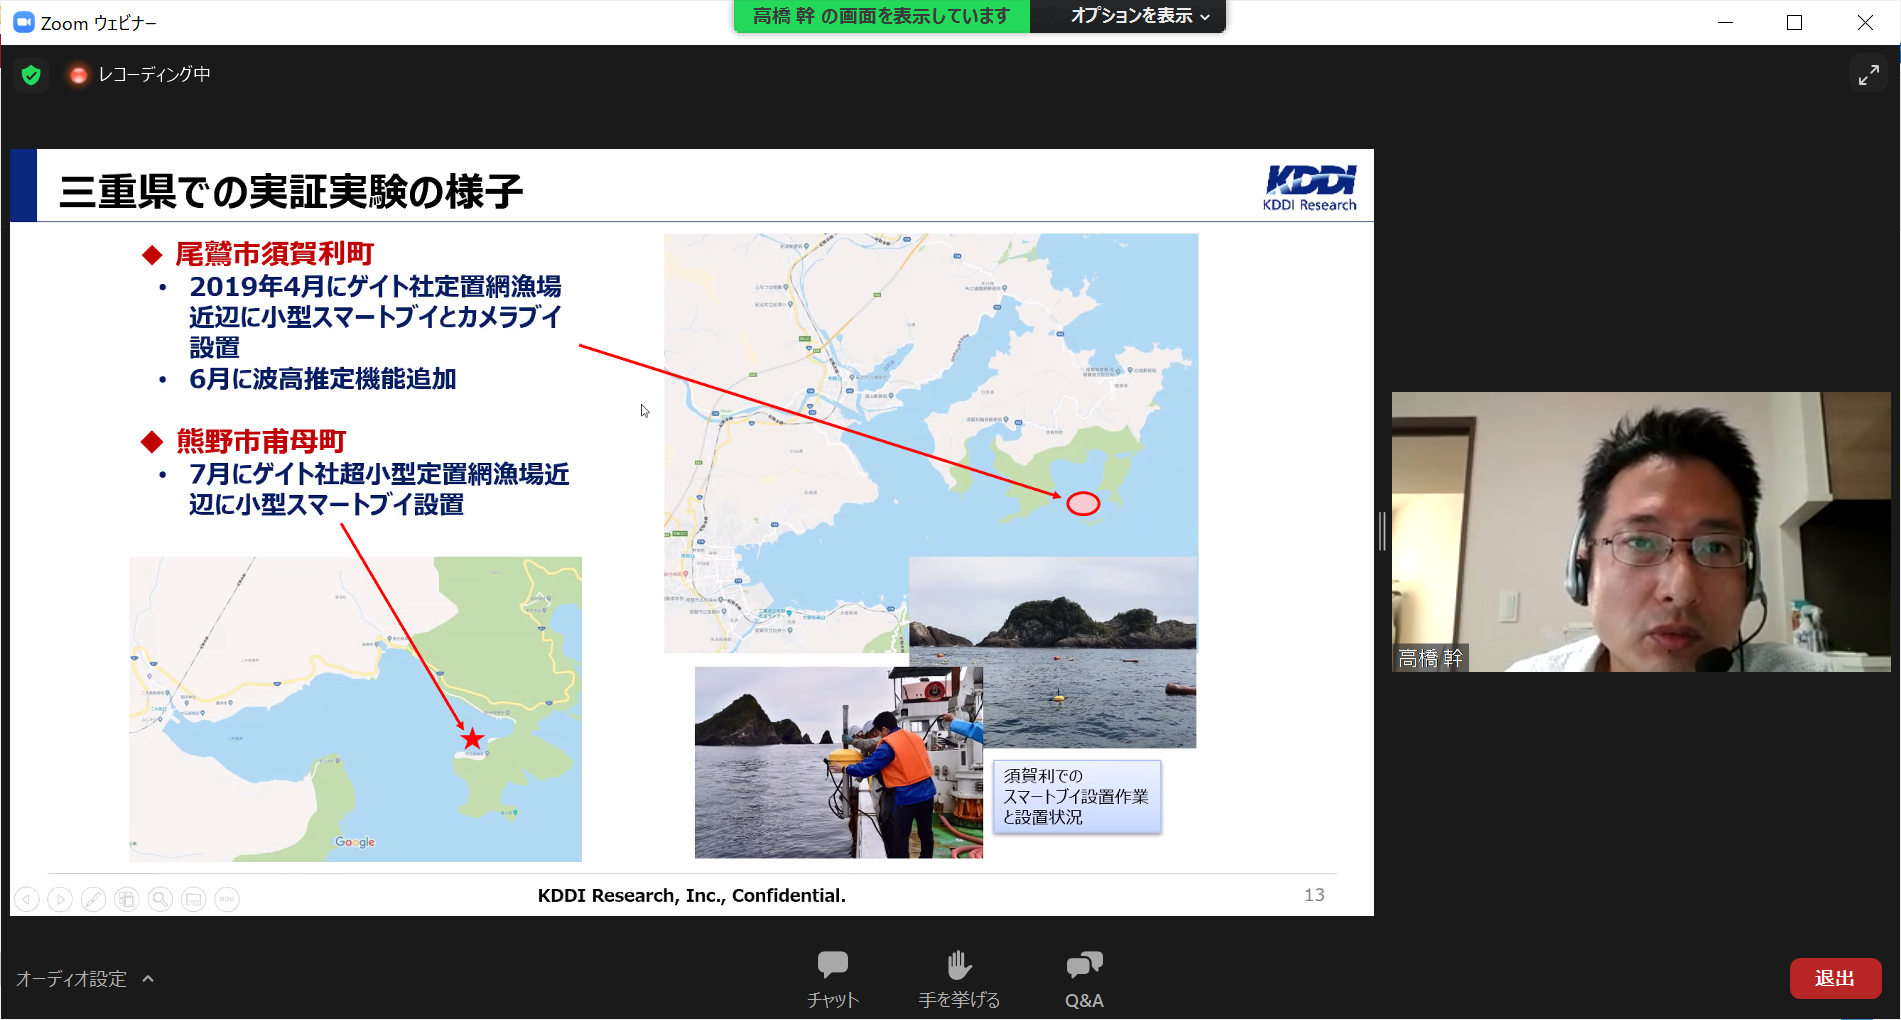Click the speaker video thumbnail of 高橋 幹

(1640, 531)
